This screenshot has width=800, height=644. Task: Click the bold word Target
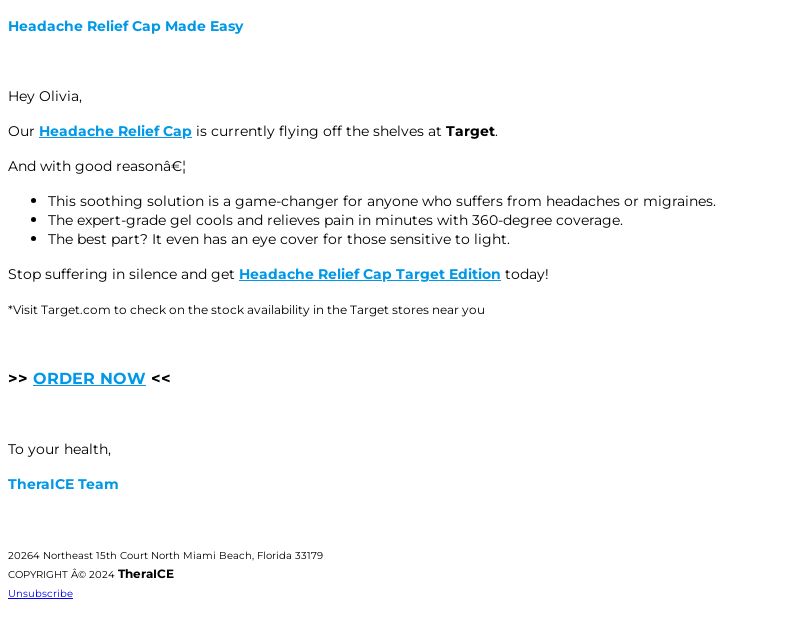point(470,131)
